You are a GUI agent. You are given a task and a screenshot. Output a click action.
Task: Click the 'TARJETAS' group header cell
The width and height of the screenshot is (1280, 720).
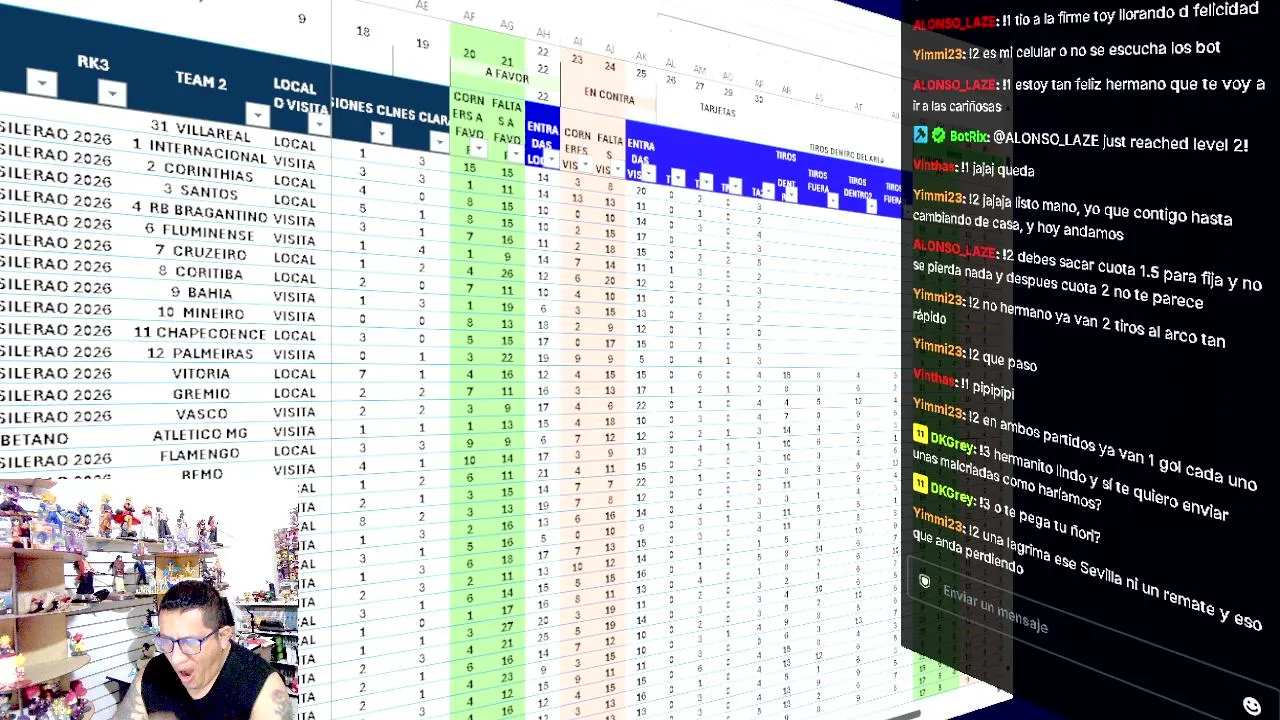click(x=717, y=110)
